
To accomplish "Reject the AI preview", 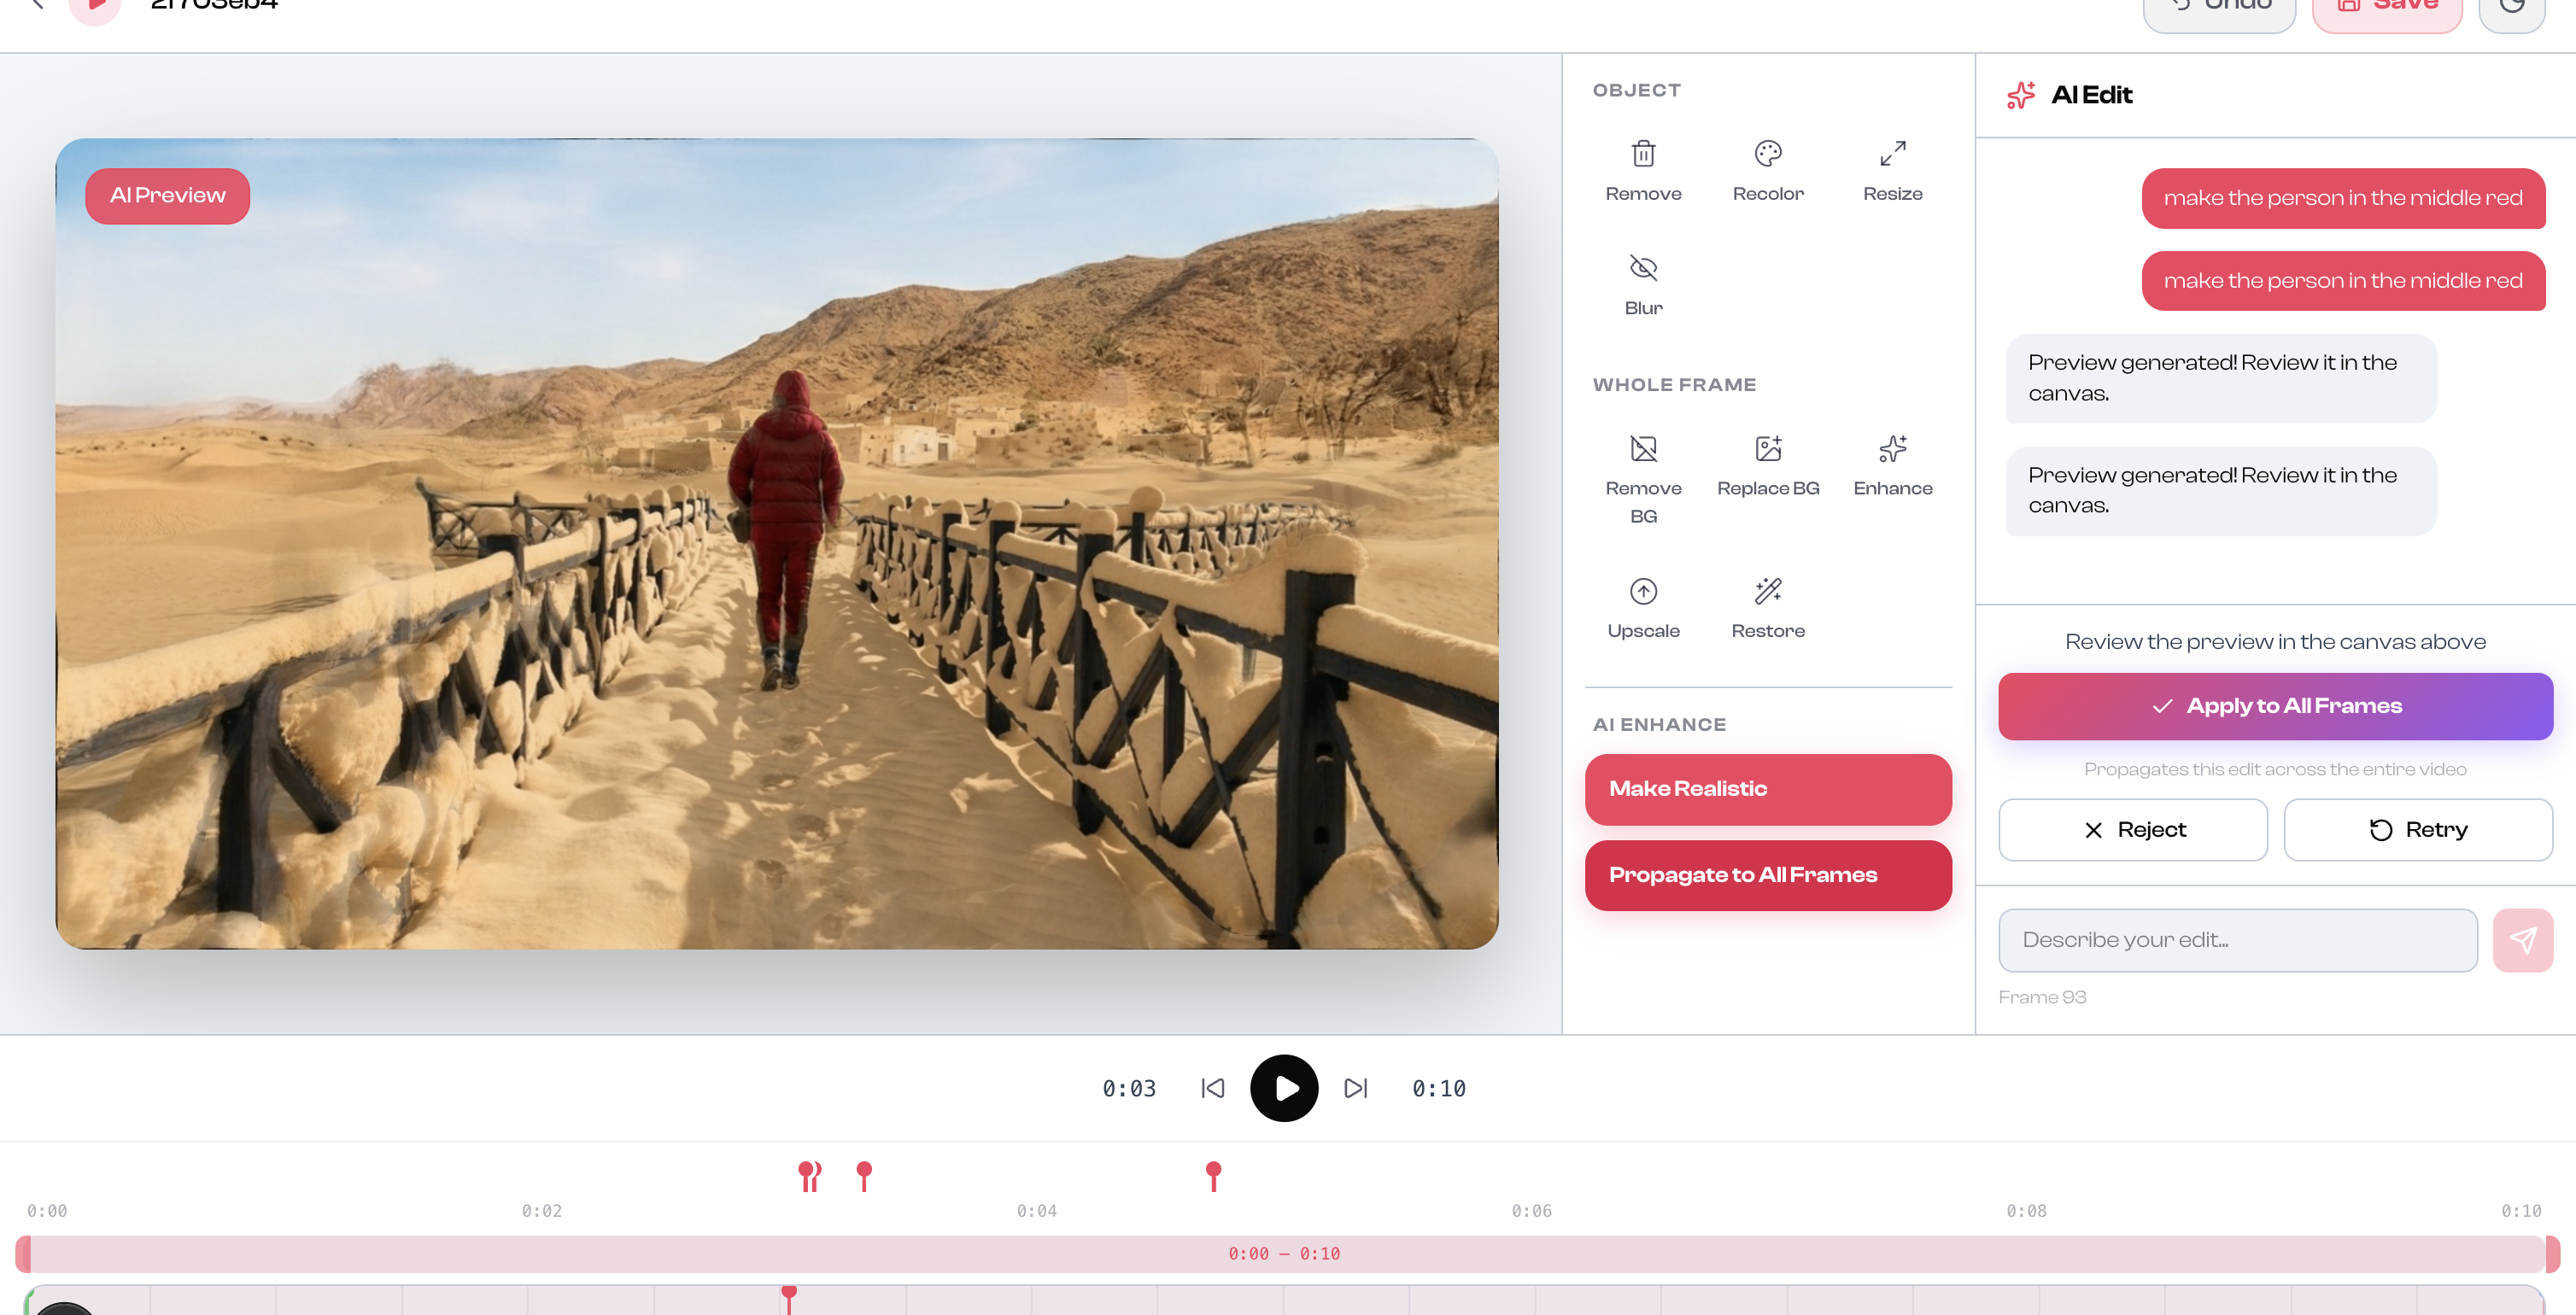I will coord(2132,830).
